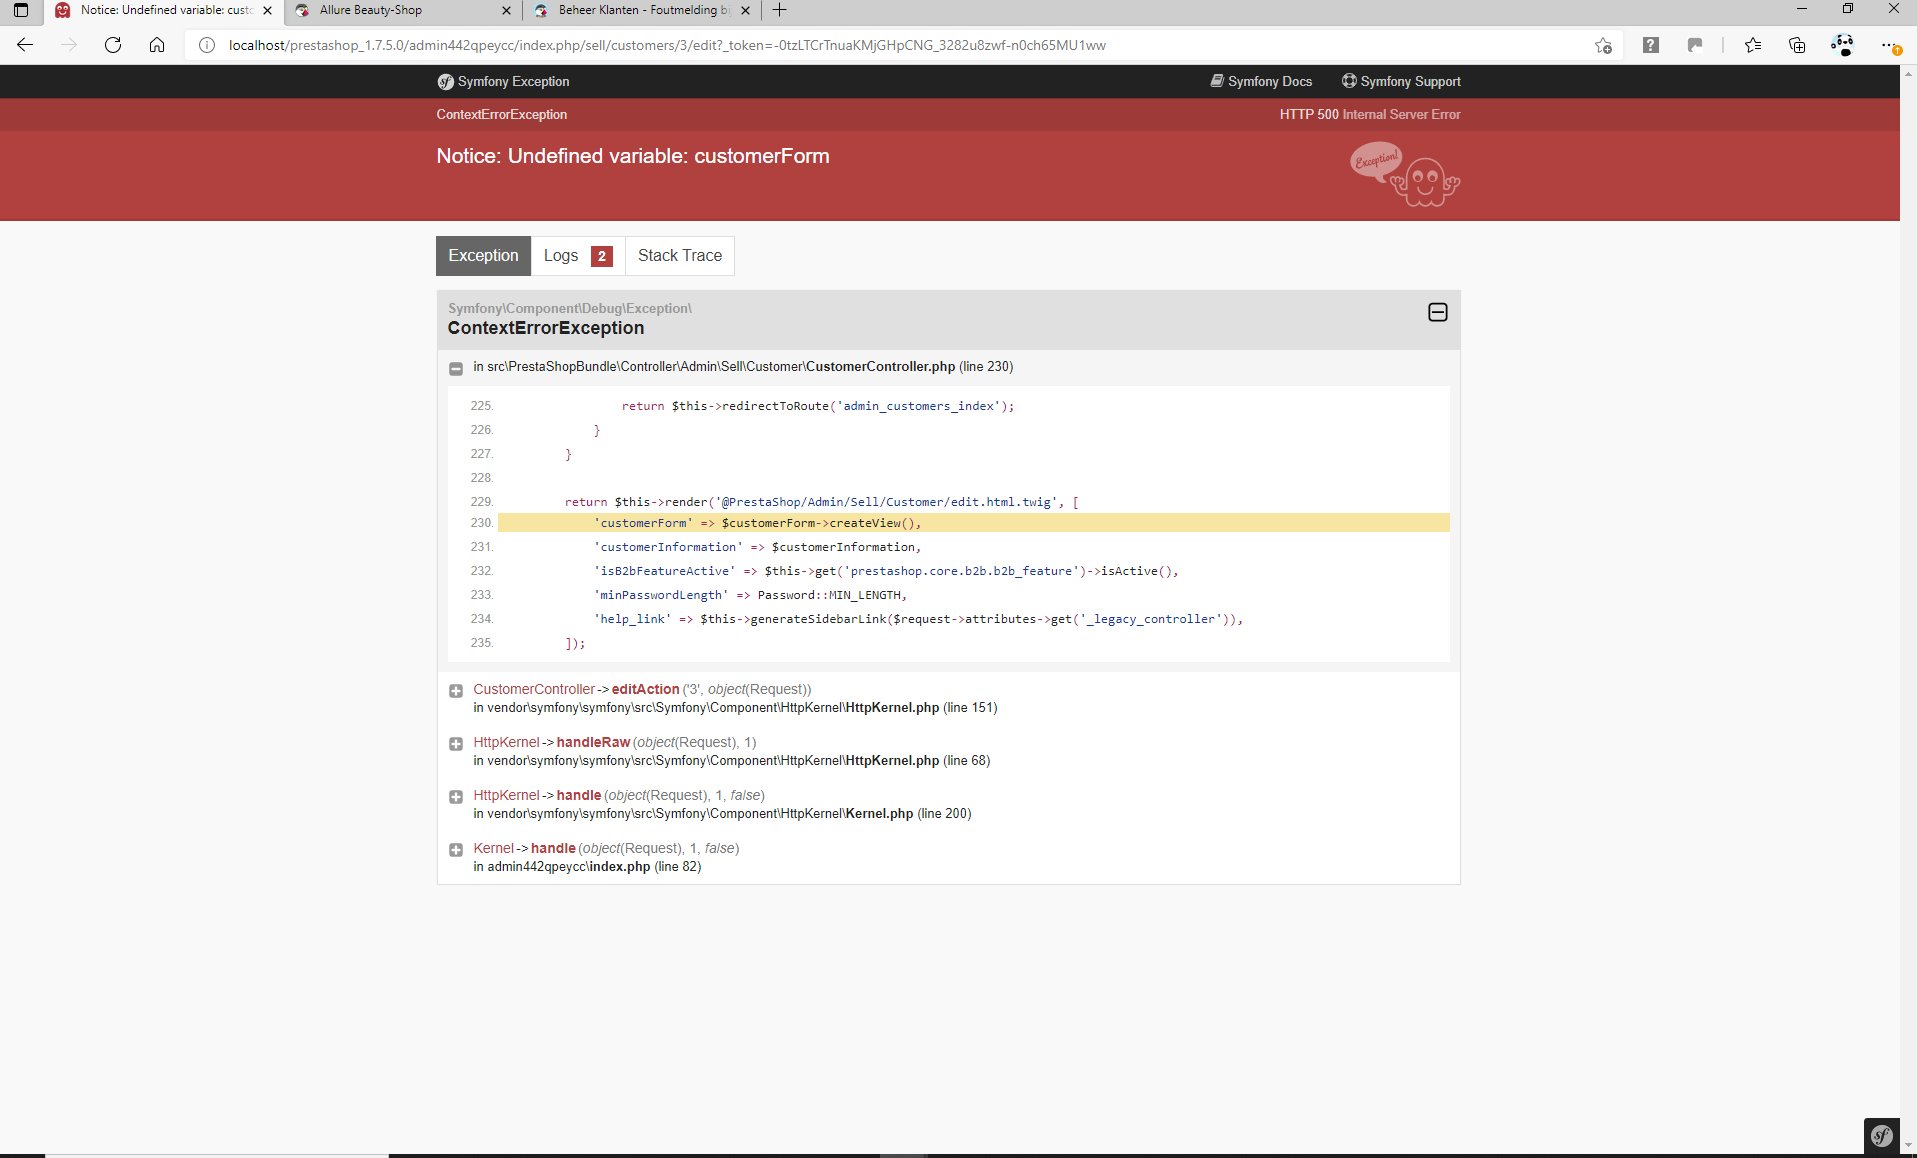View site information for localhost
The image size is (1917, 1158).
click(x=206, y=45)
